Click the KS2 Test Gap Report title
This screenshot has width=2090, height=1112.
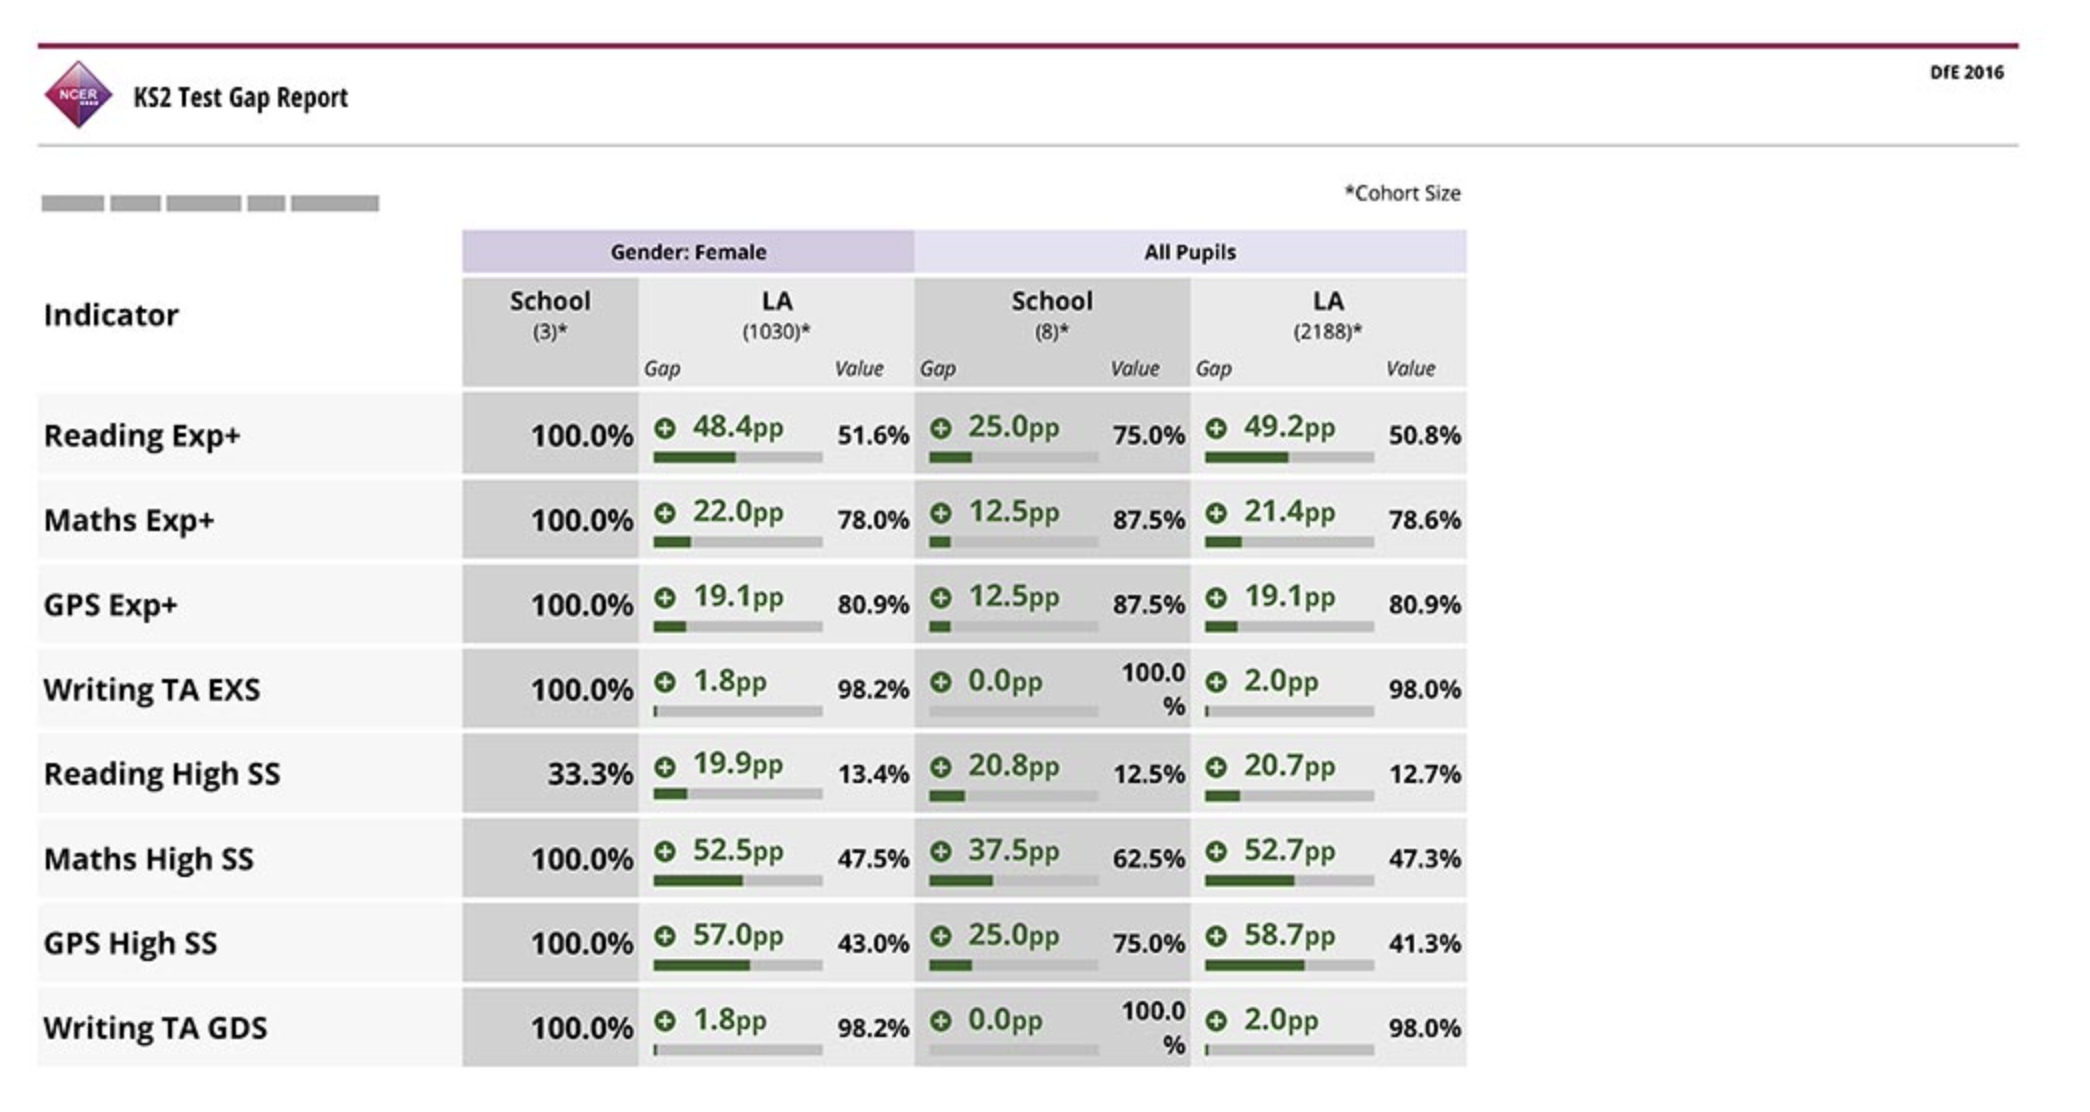241,98
